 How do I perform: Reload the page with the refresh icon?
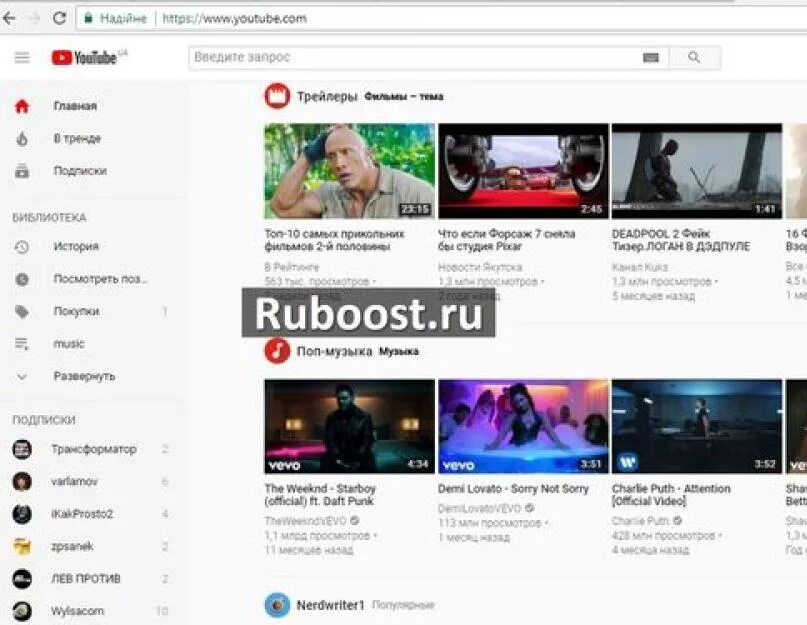point(60,19)
